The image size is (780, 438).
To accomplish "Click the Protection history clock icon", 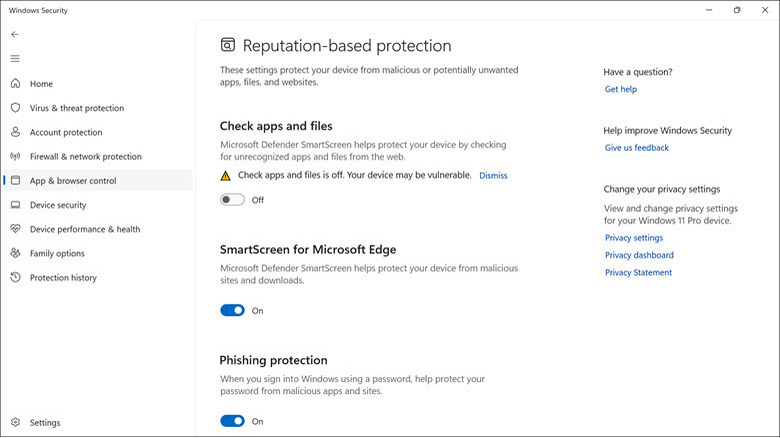I will (16, 278).
